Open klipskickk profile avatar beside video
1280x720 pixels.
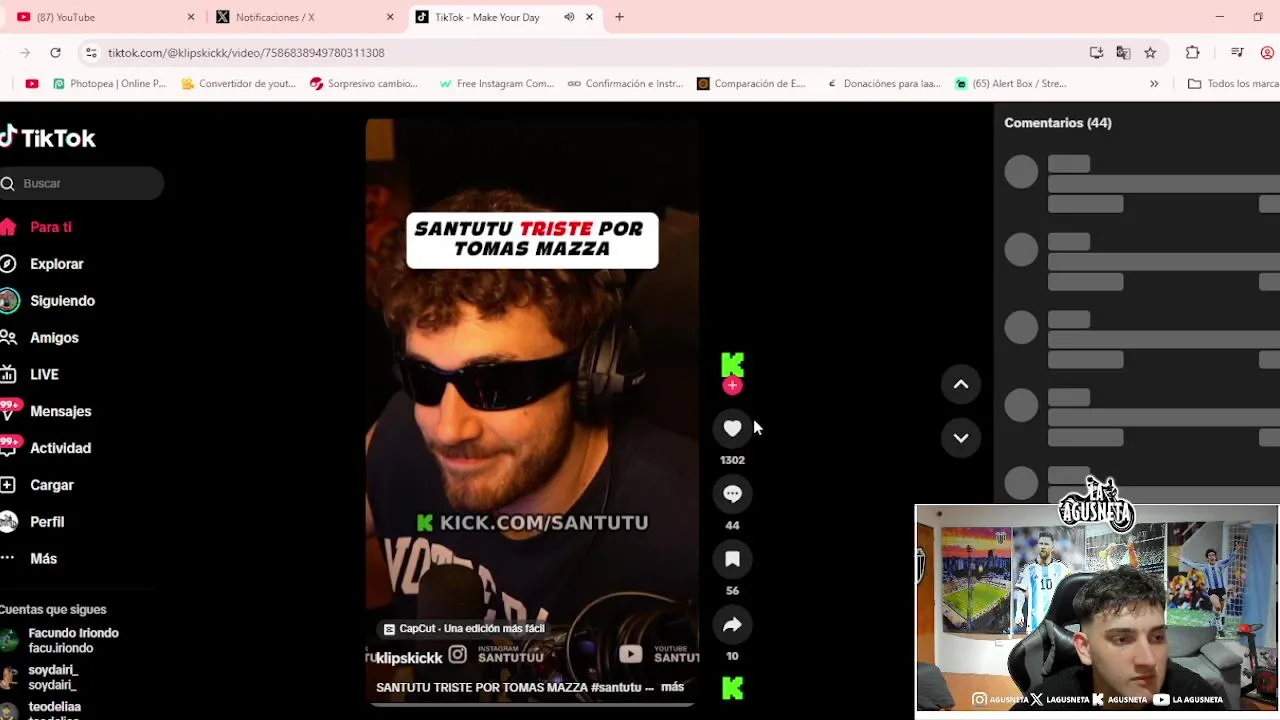tap(732, 364)
